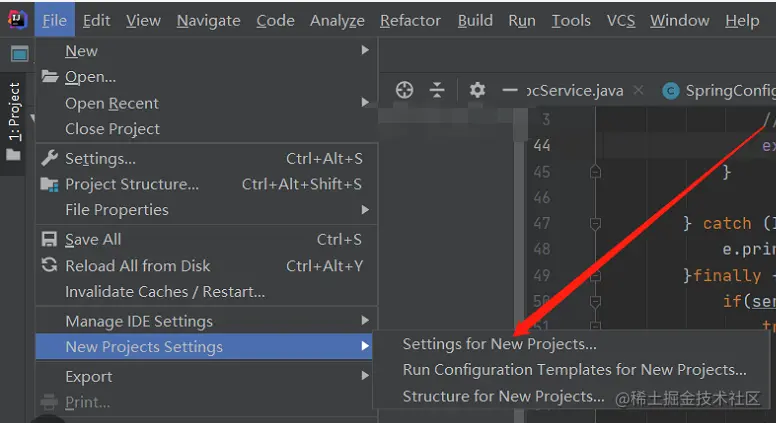Collapse code block at line 45 fold marker

(596, 172)
